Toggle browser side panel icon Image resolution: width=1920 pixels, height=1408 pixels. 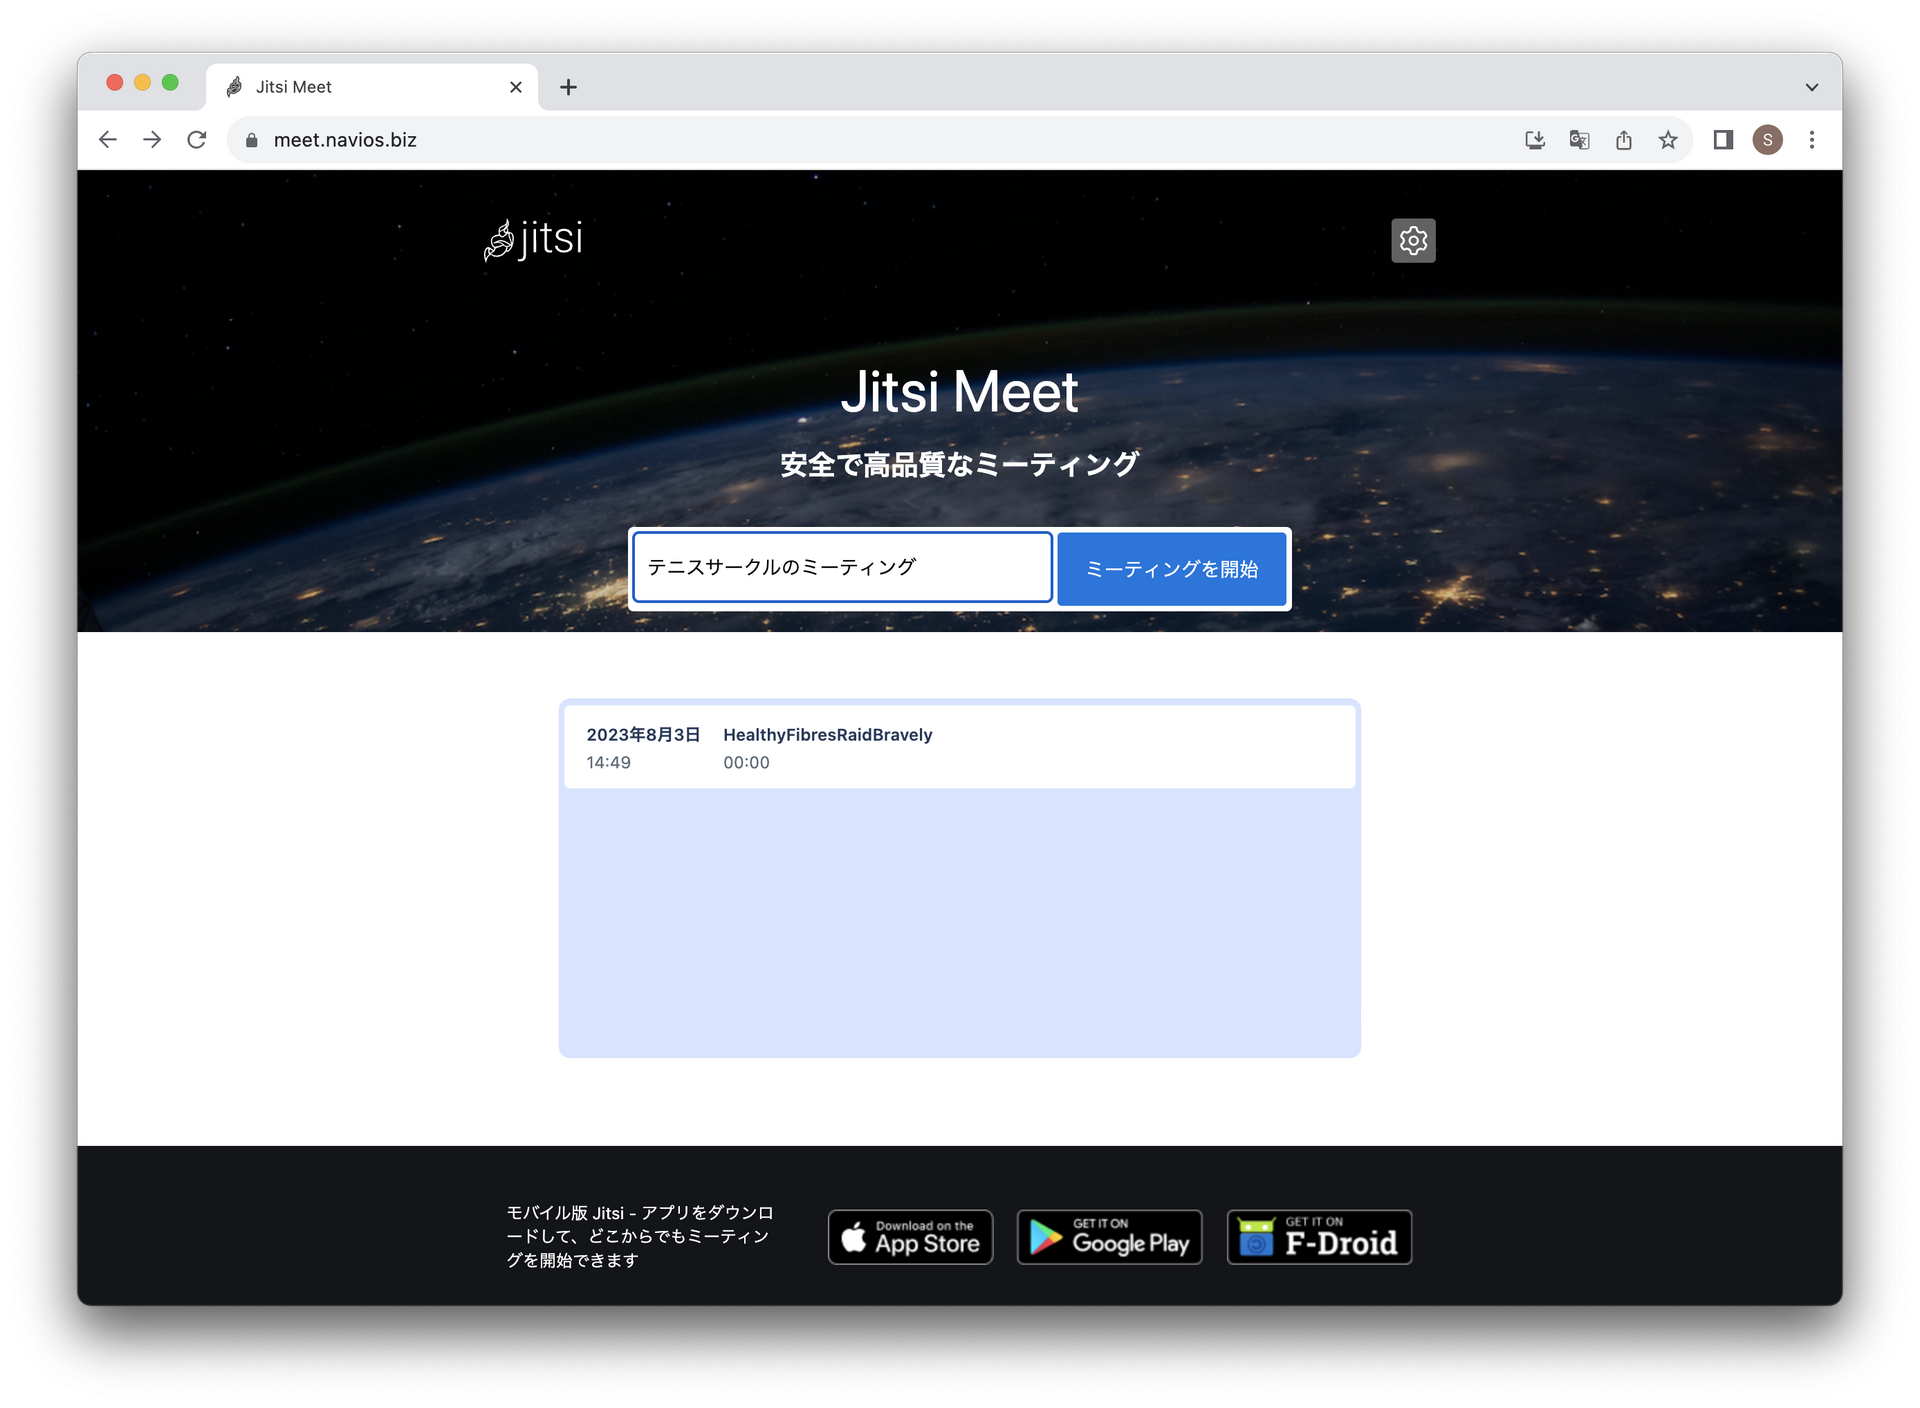[1723, 140]
